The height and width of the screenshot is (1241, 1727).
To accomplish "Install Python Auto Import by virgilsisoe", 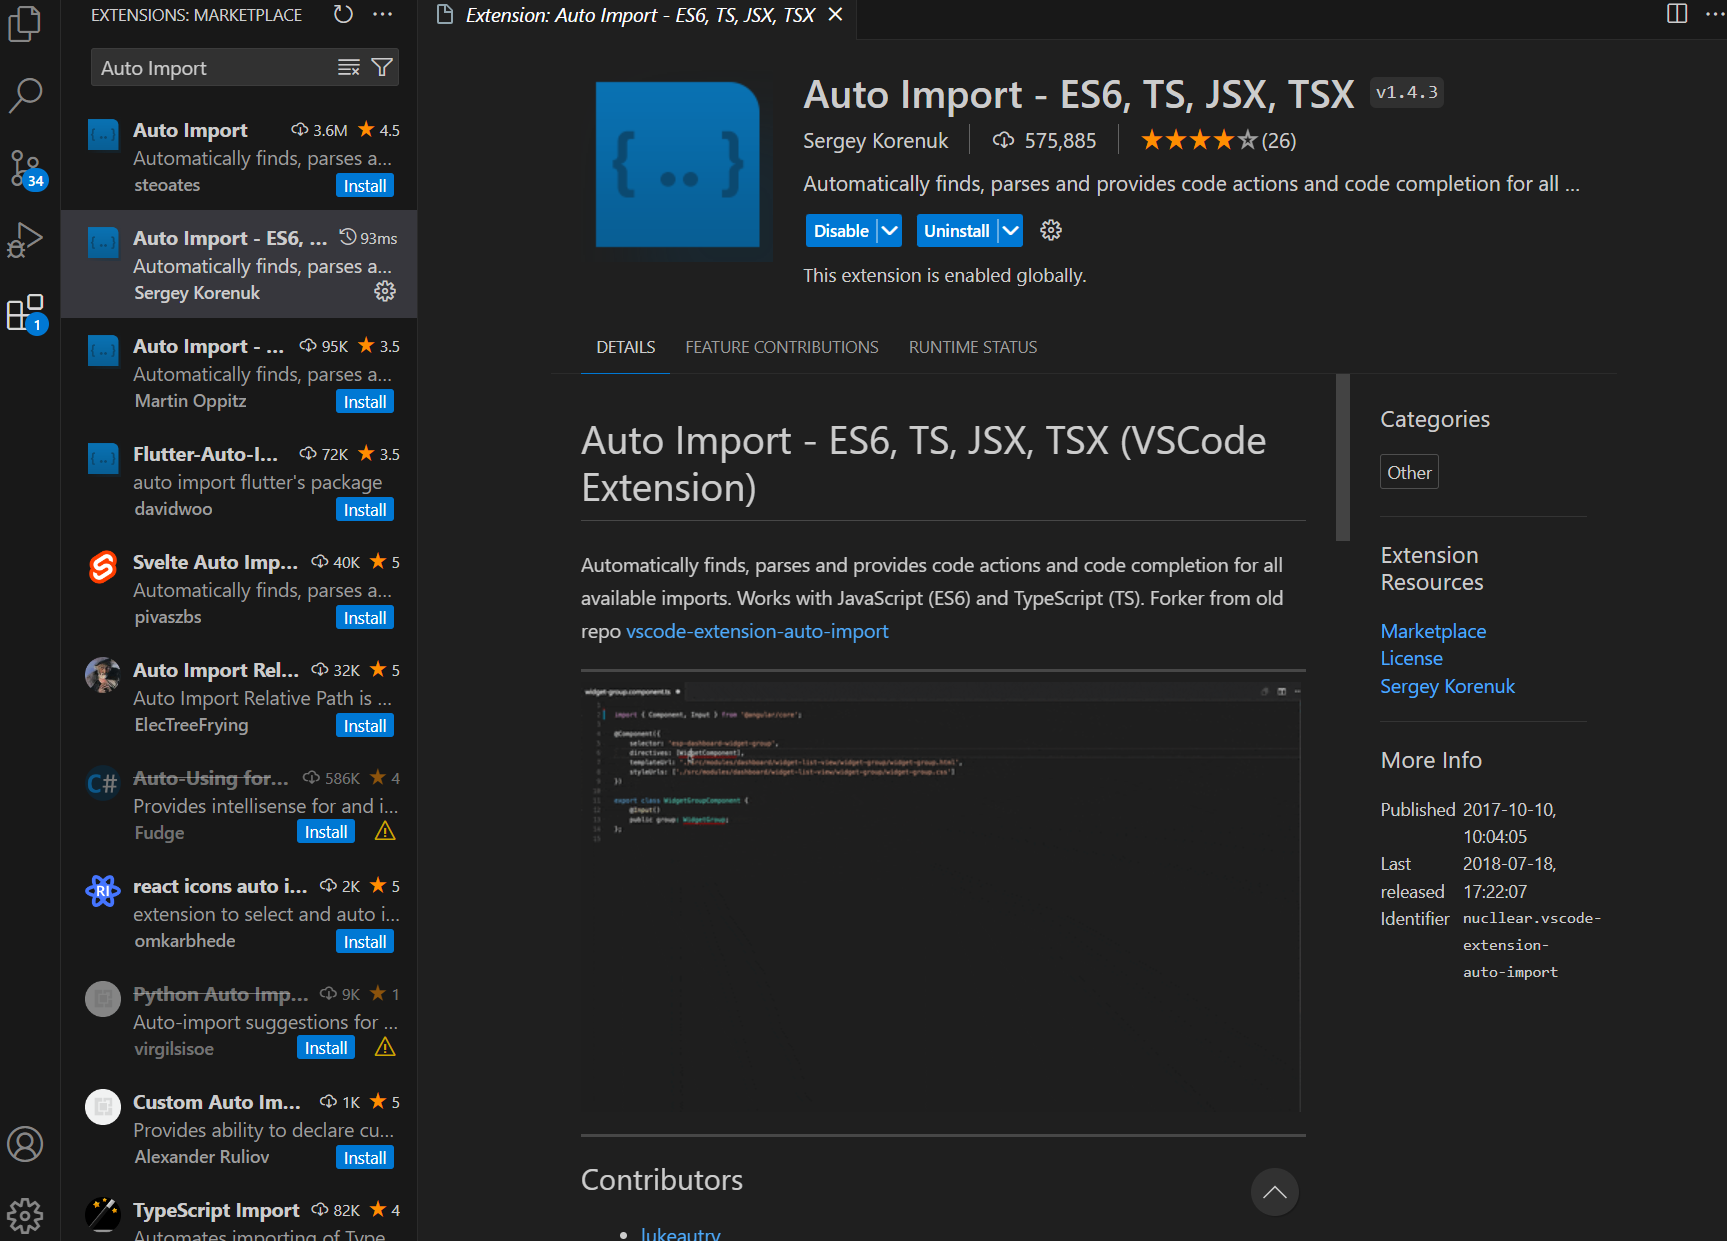I will [326, 1048].
